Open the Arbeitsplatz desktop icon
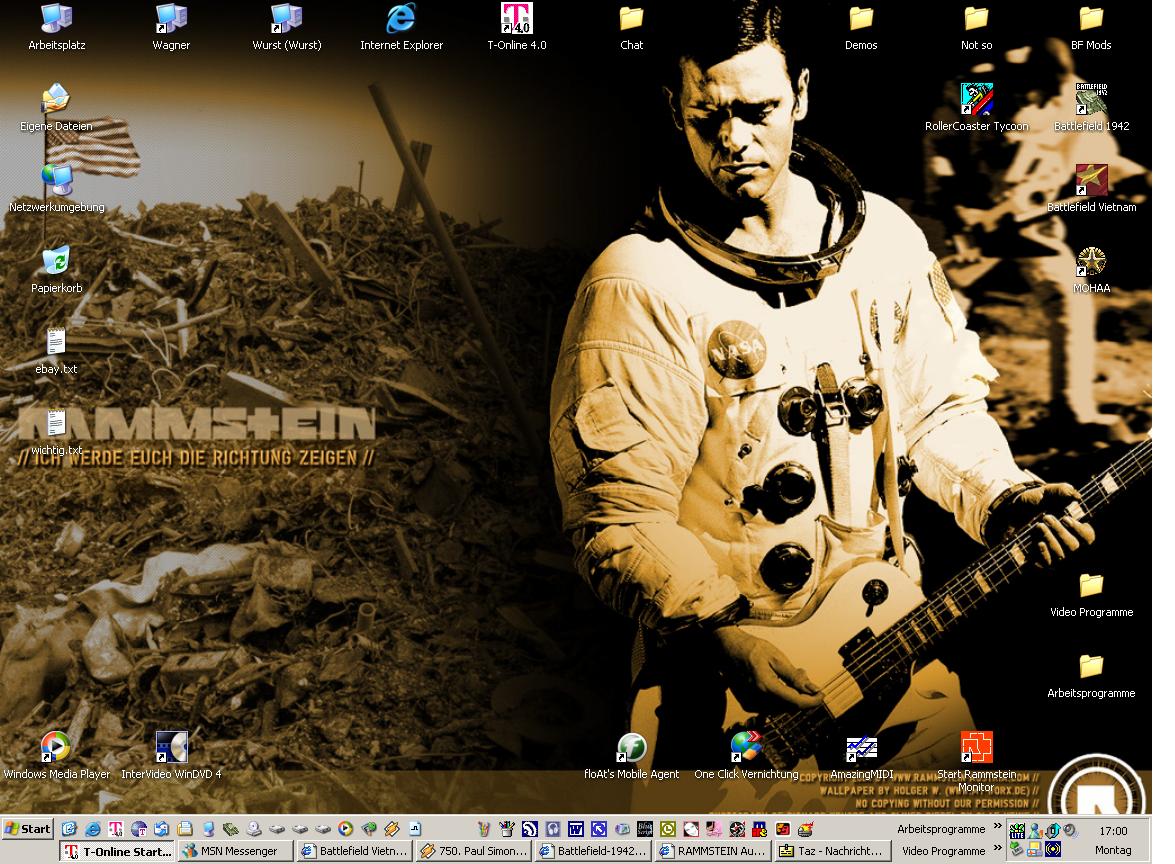 coord(56,27)
